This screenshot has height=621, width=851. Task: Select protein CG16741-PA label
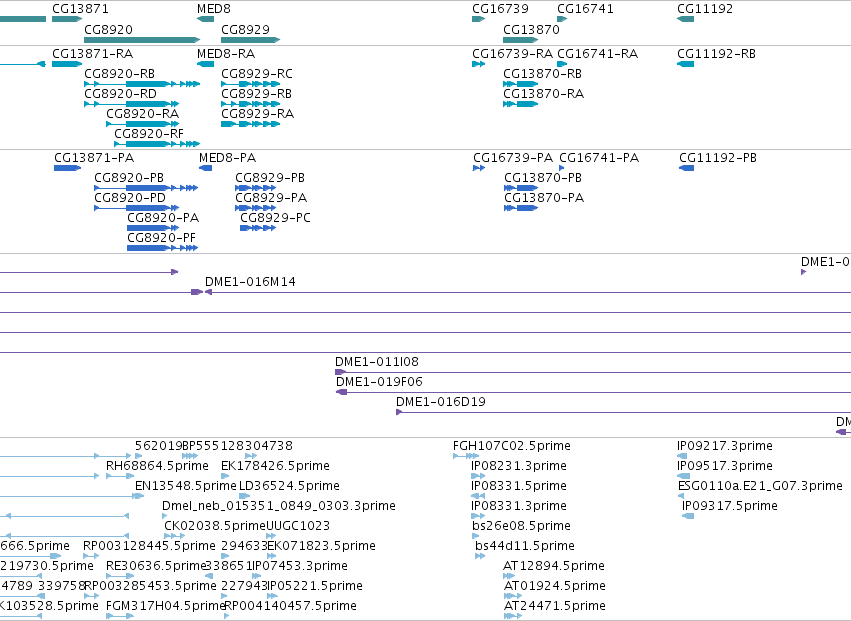(599, 157)
